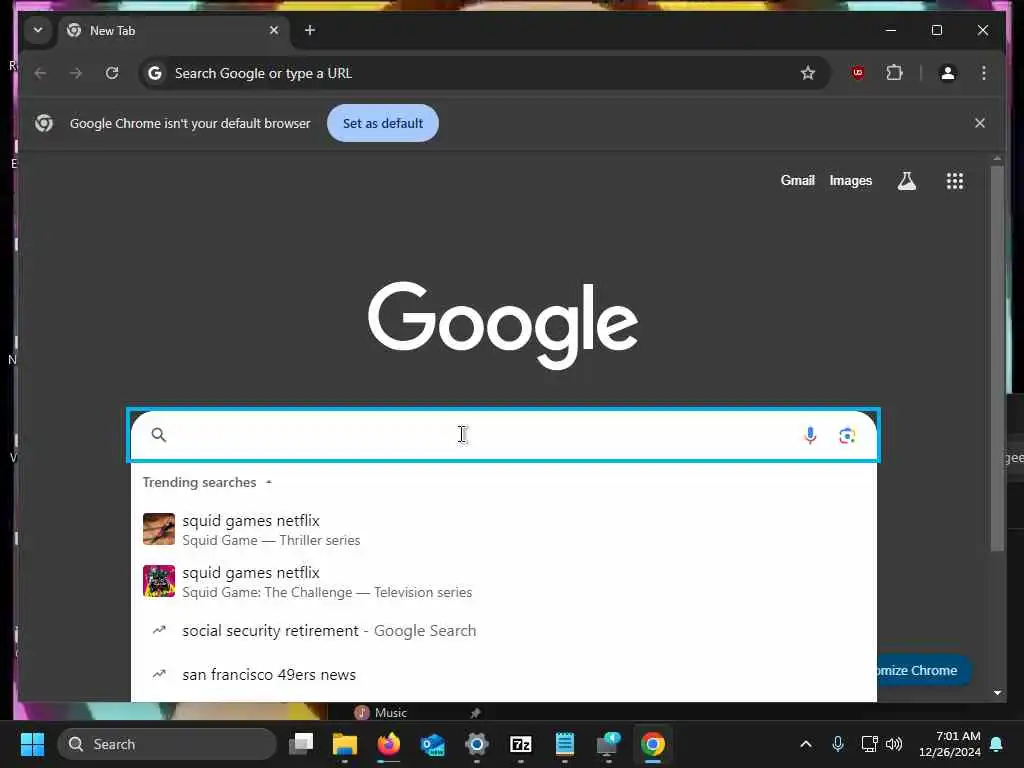Open the Google apps grid
Screen dimensions: 1024x768
955,181
